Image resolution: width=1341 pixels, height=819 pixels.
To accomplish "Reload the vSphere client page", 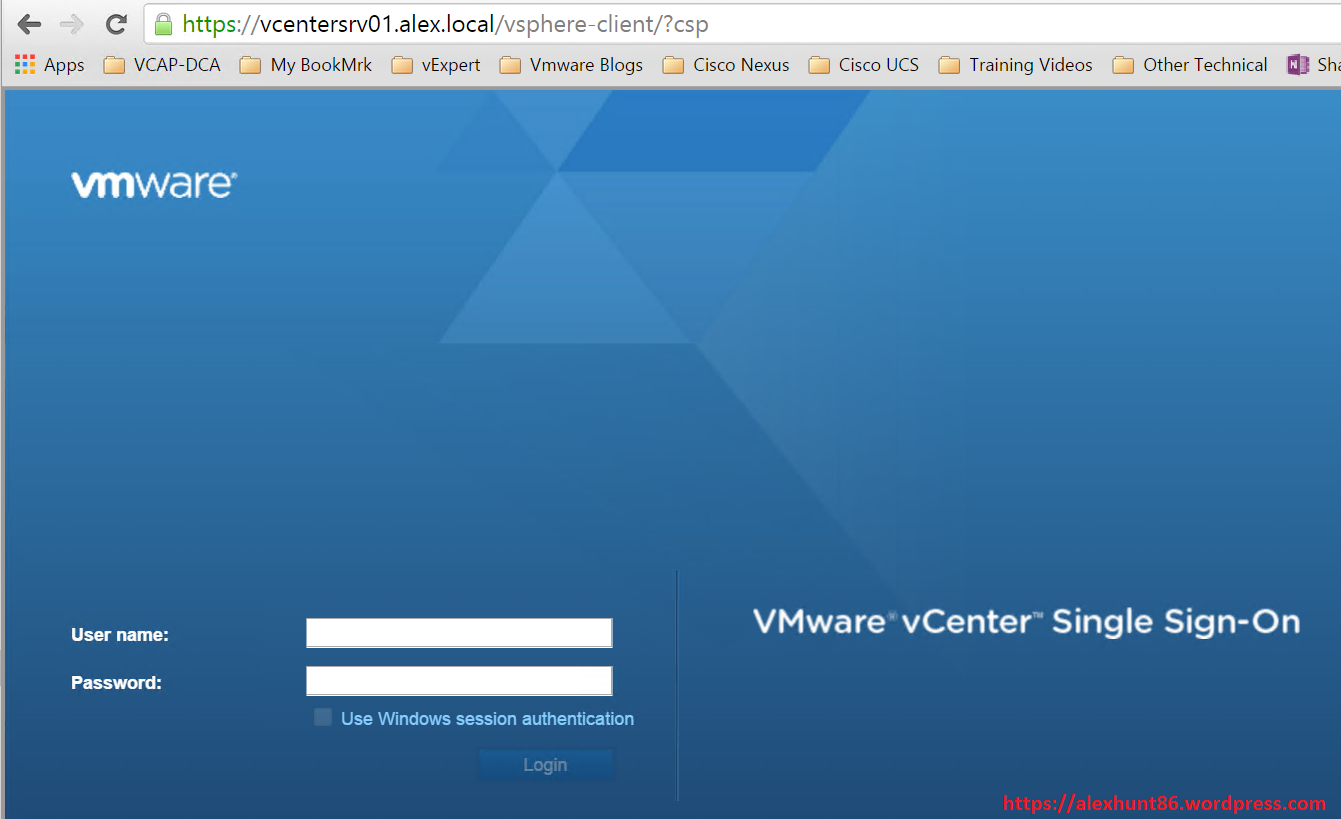I will click(x=116, y=24).
